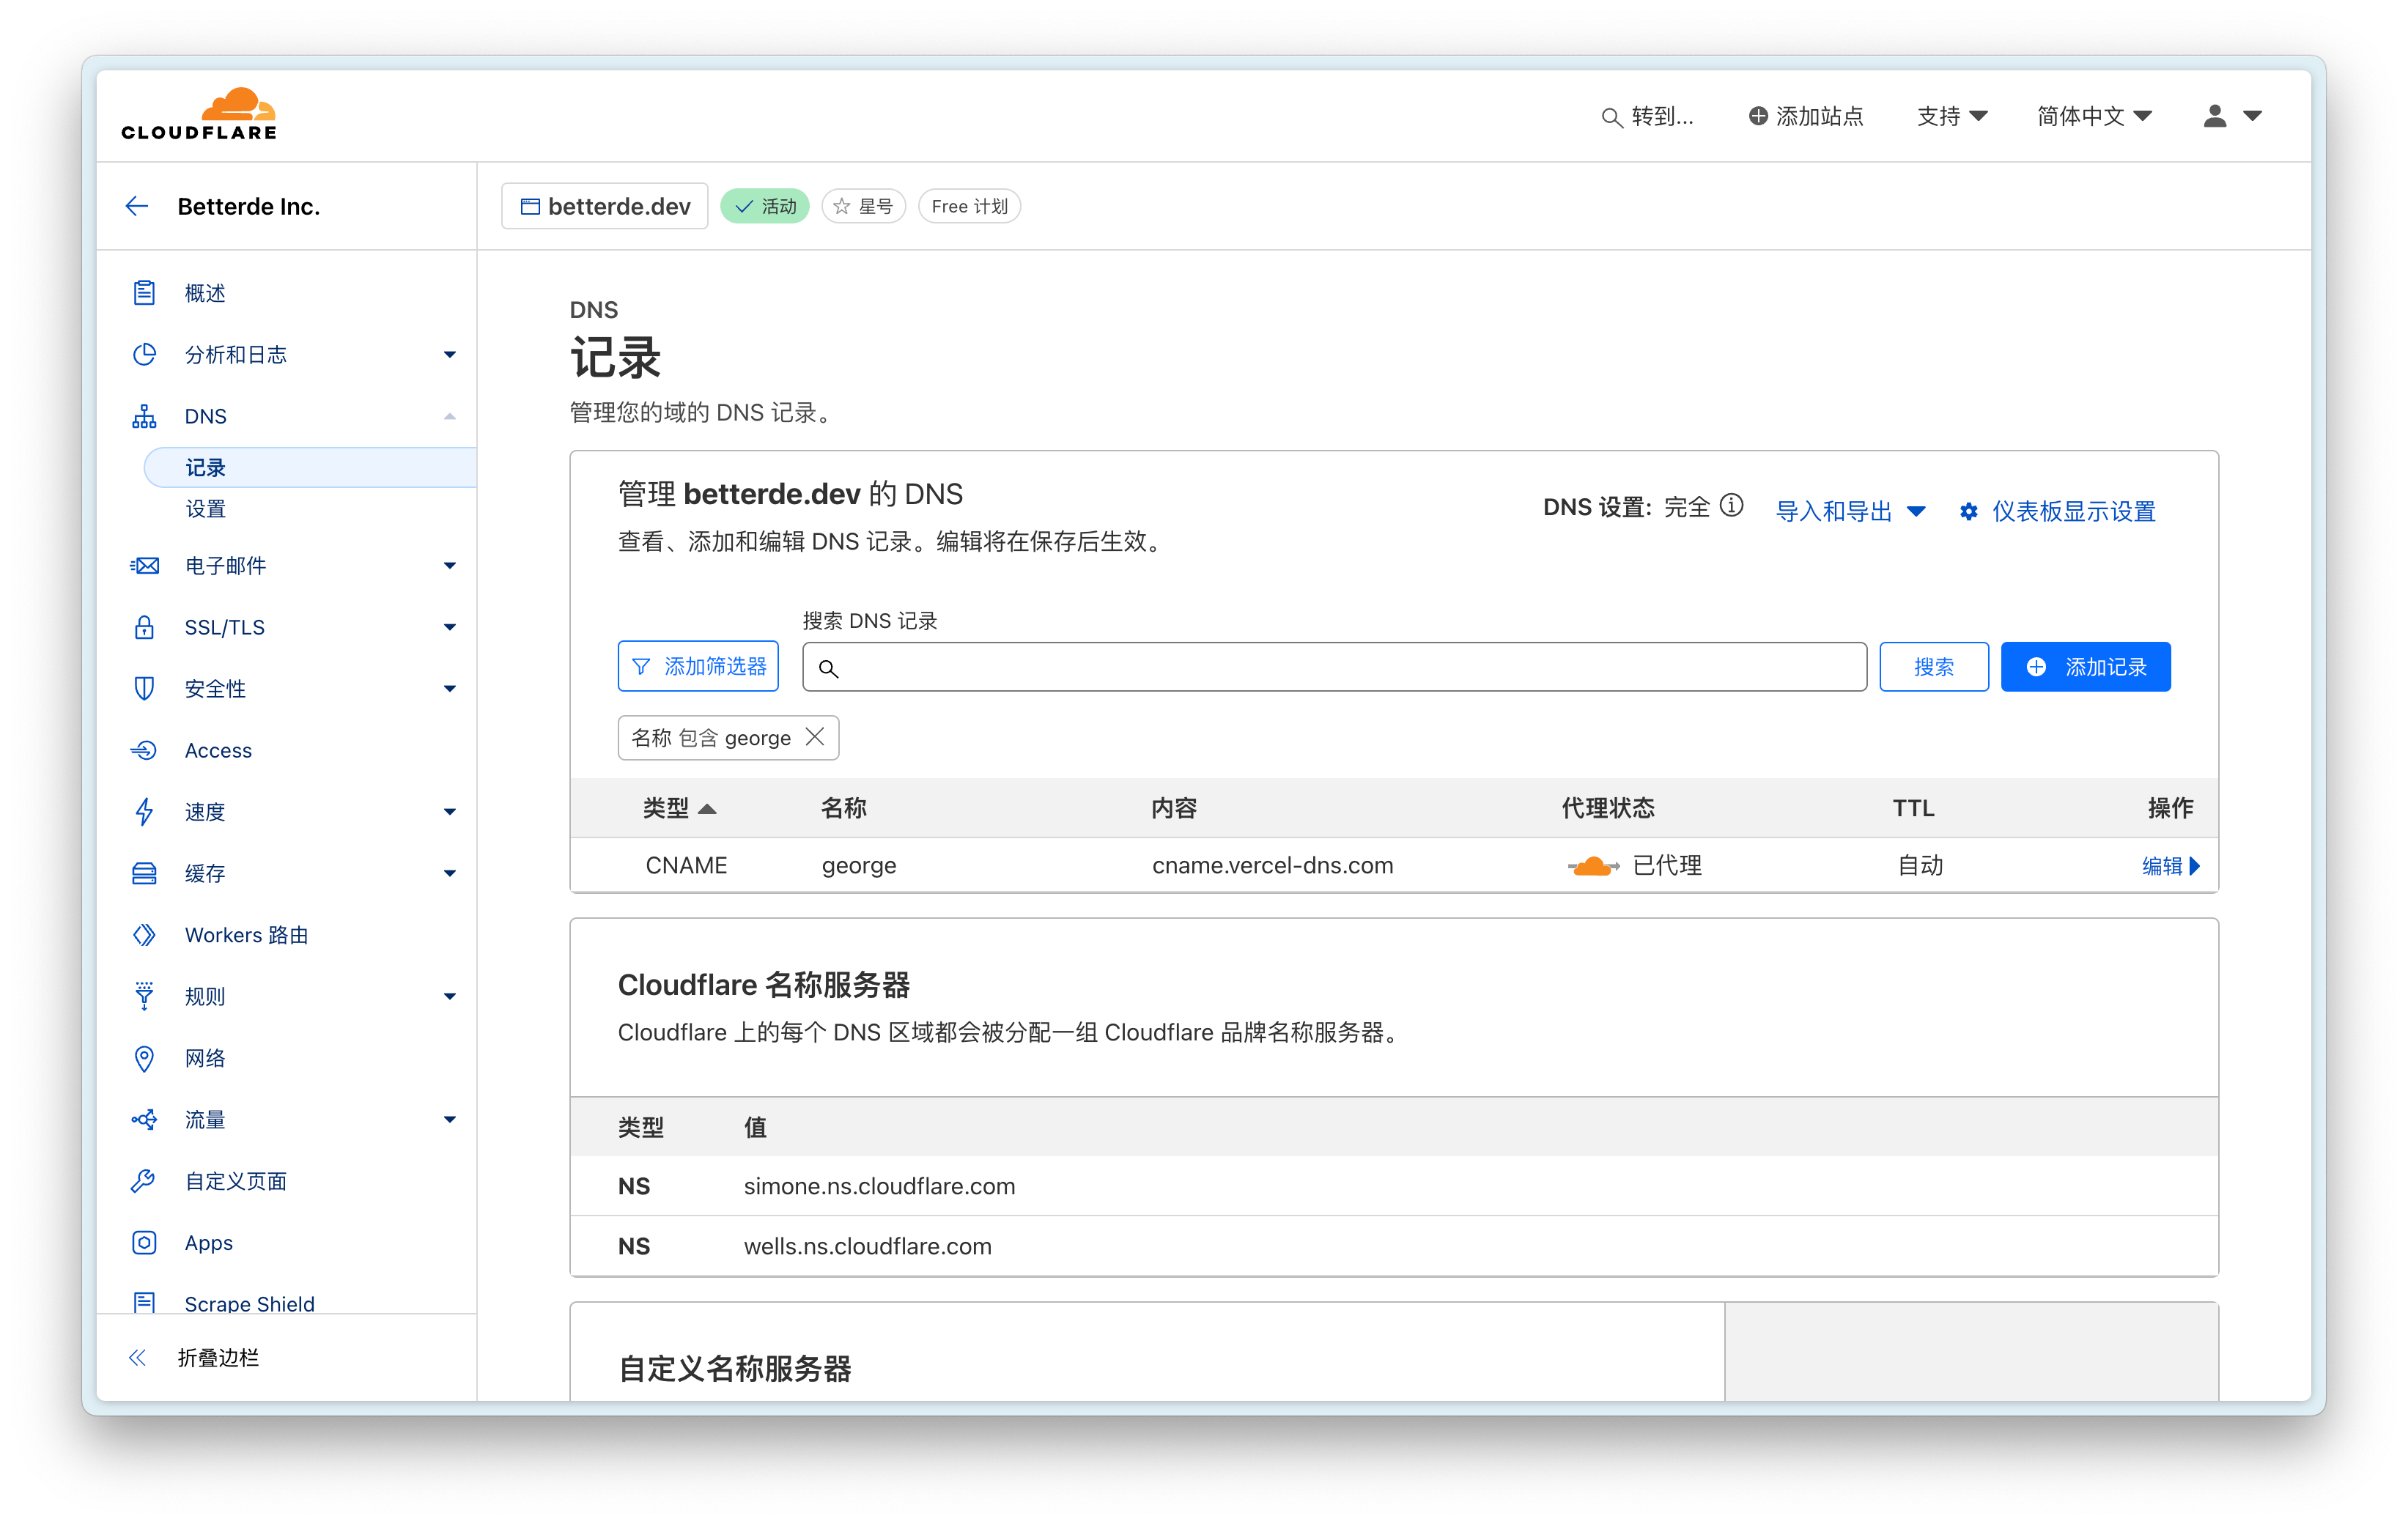Open the 自定义页面 sidebar item
2408x1524 pixels.
pyautogui.click(x=236, y=1181)
